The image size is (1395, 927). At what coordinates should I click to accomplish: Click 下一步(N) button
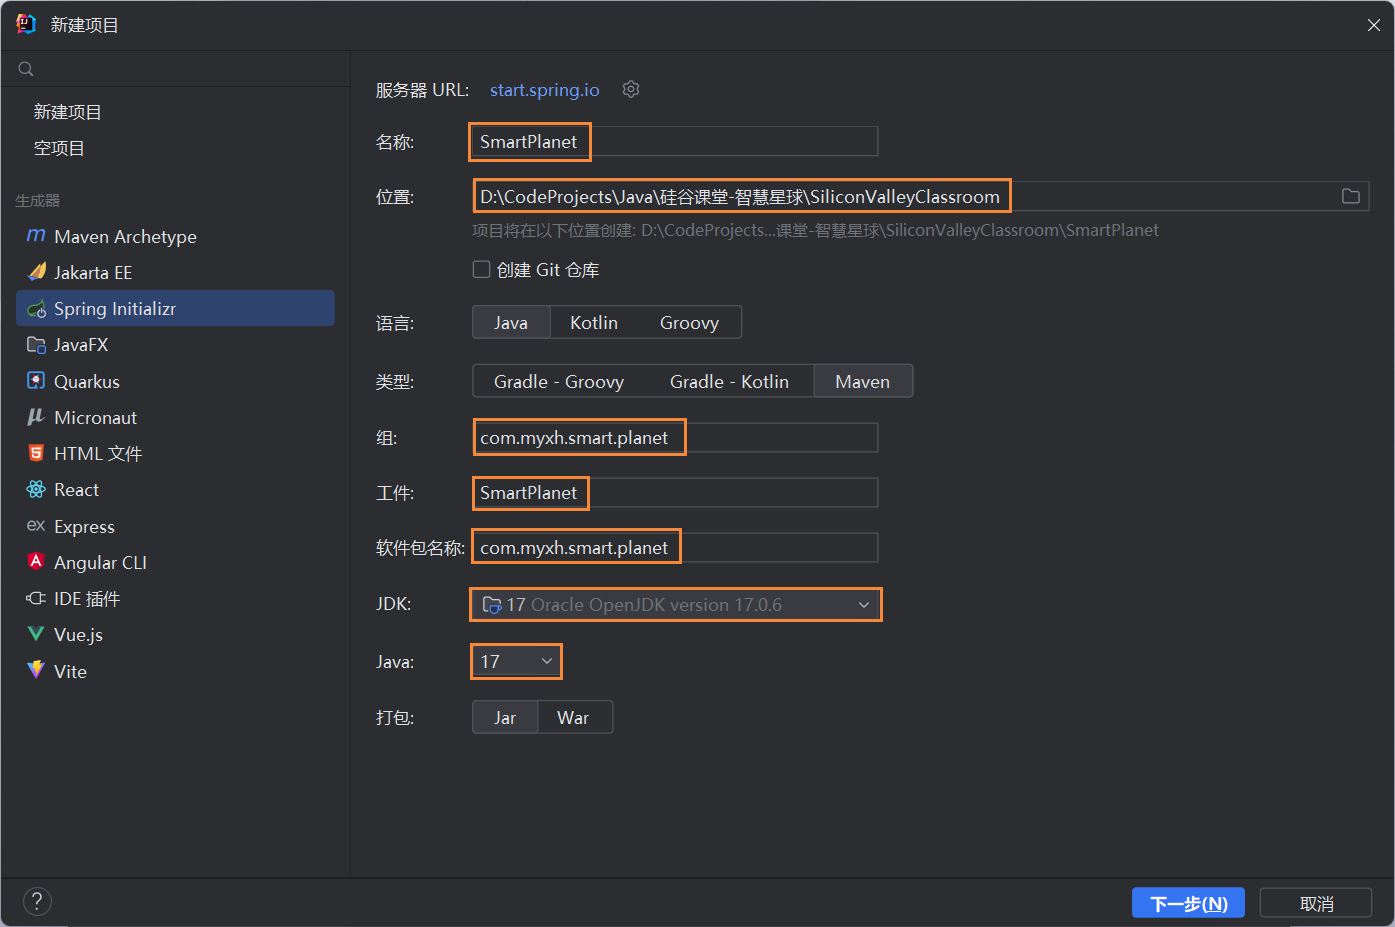1188,903
